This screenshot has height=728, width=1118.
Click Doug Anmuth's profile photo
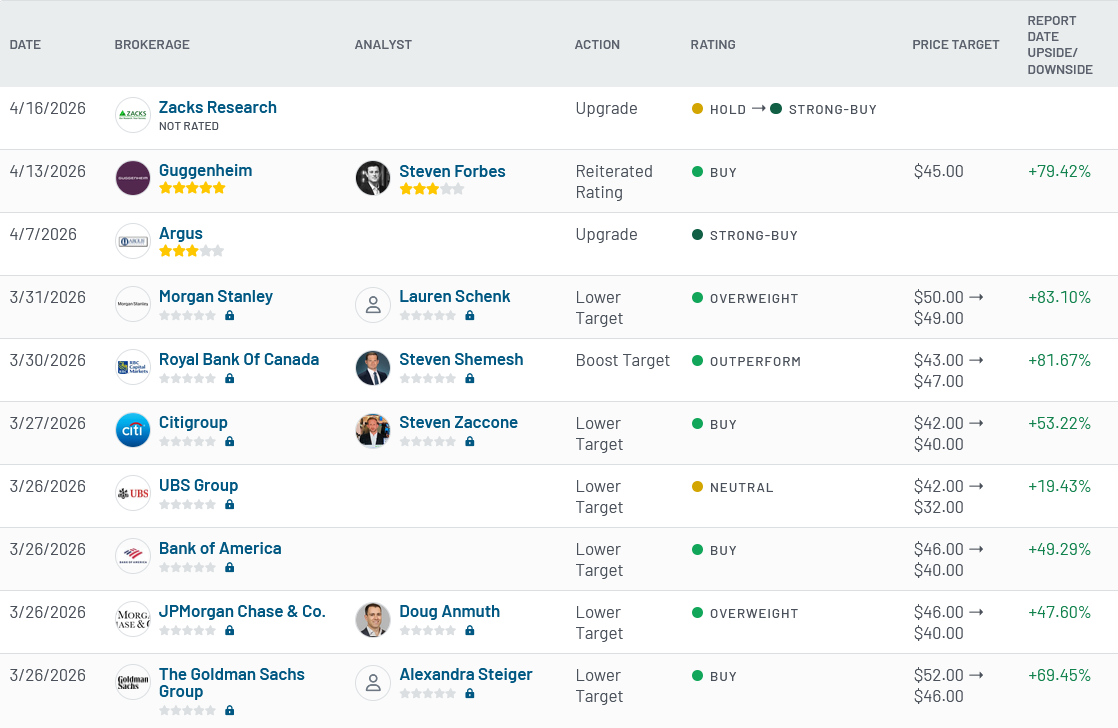[373, 620]
